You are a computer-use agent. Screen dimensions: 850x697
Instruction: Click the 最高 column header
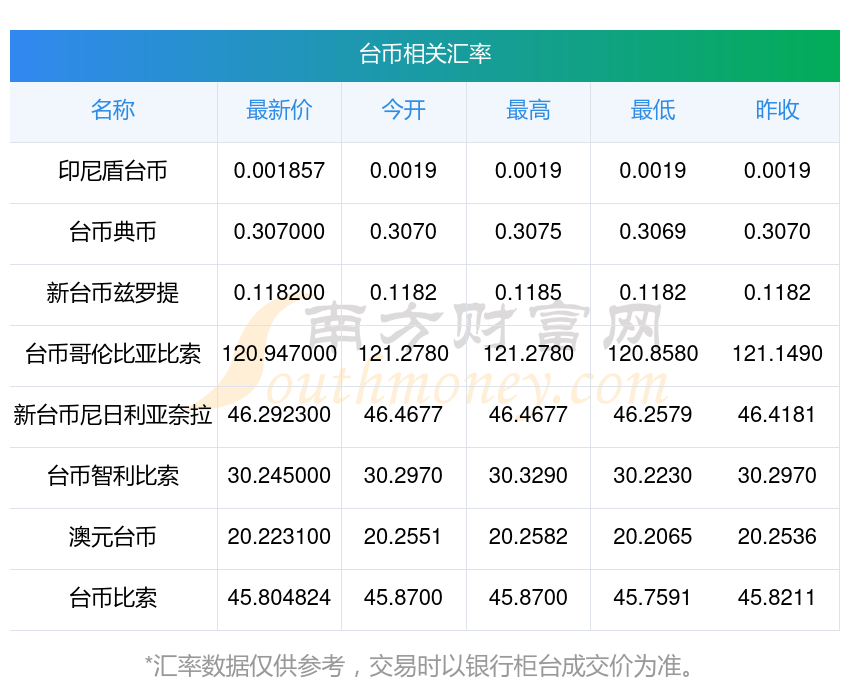(x=528, y=110)
